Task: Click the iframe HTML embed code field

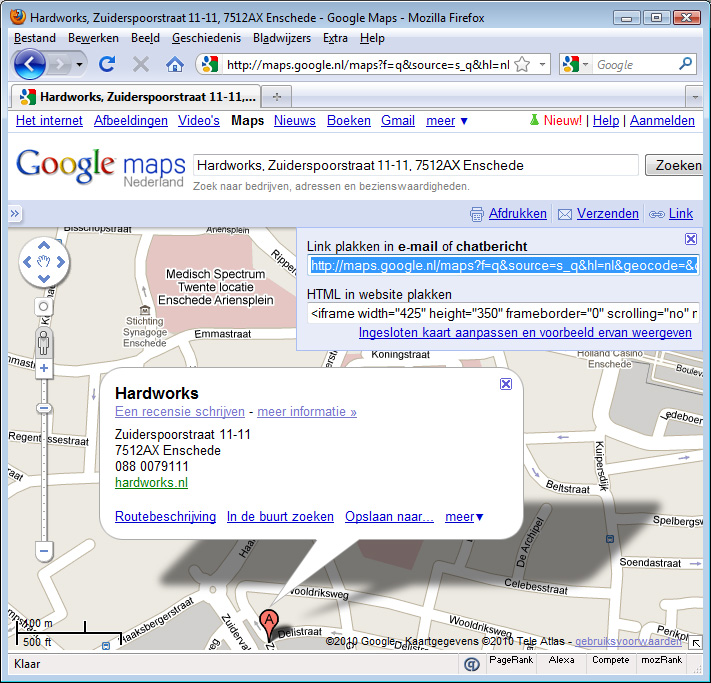Action: (503, 314)
